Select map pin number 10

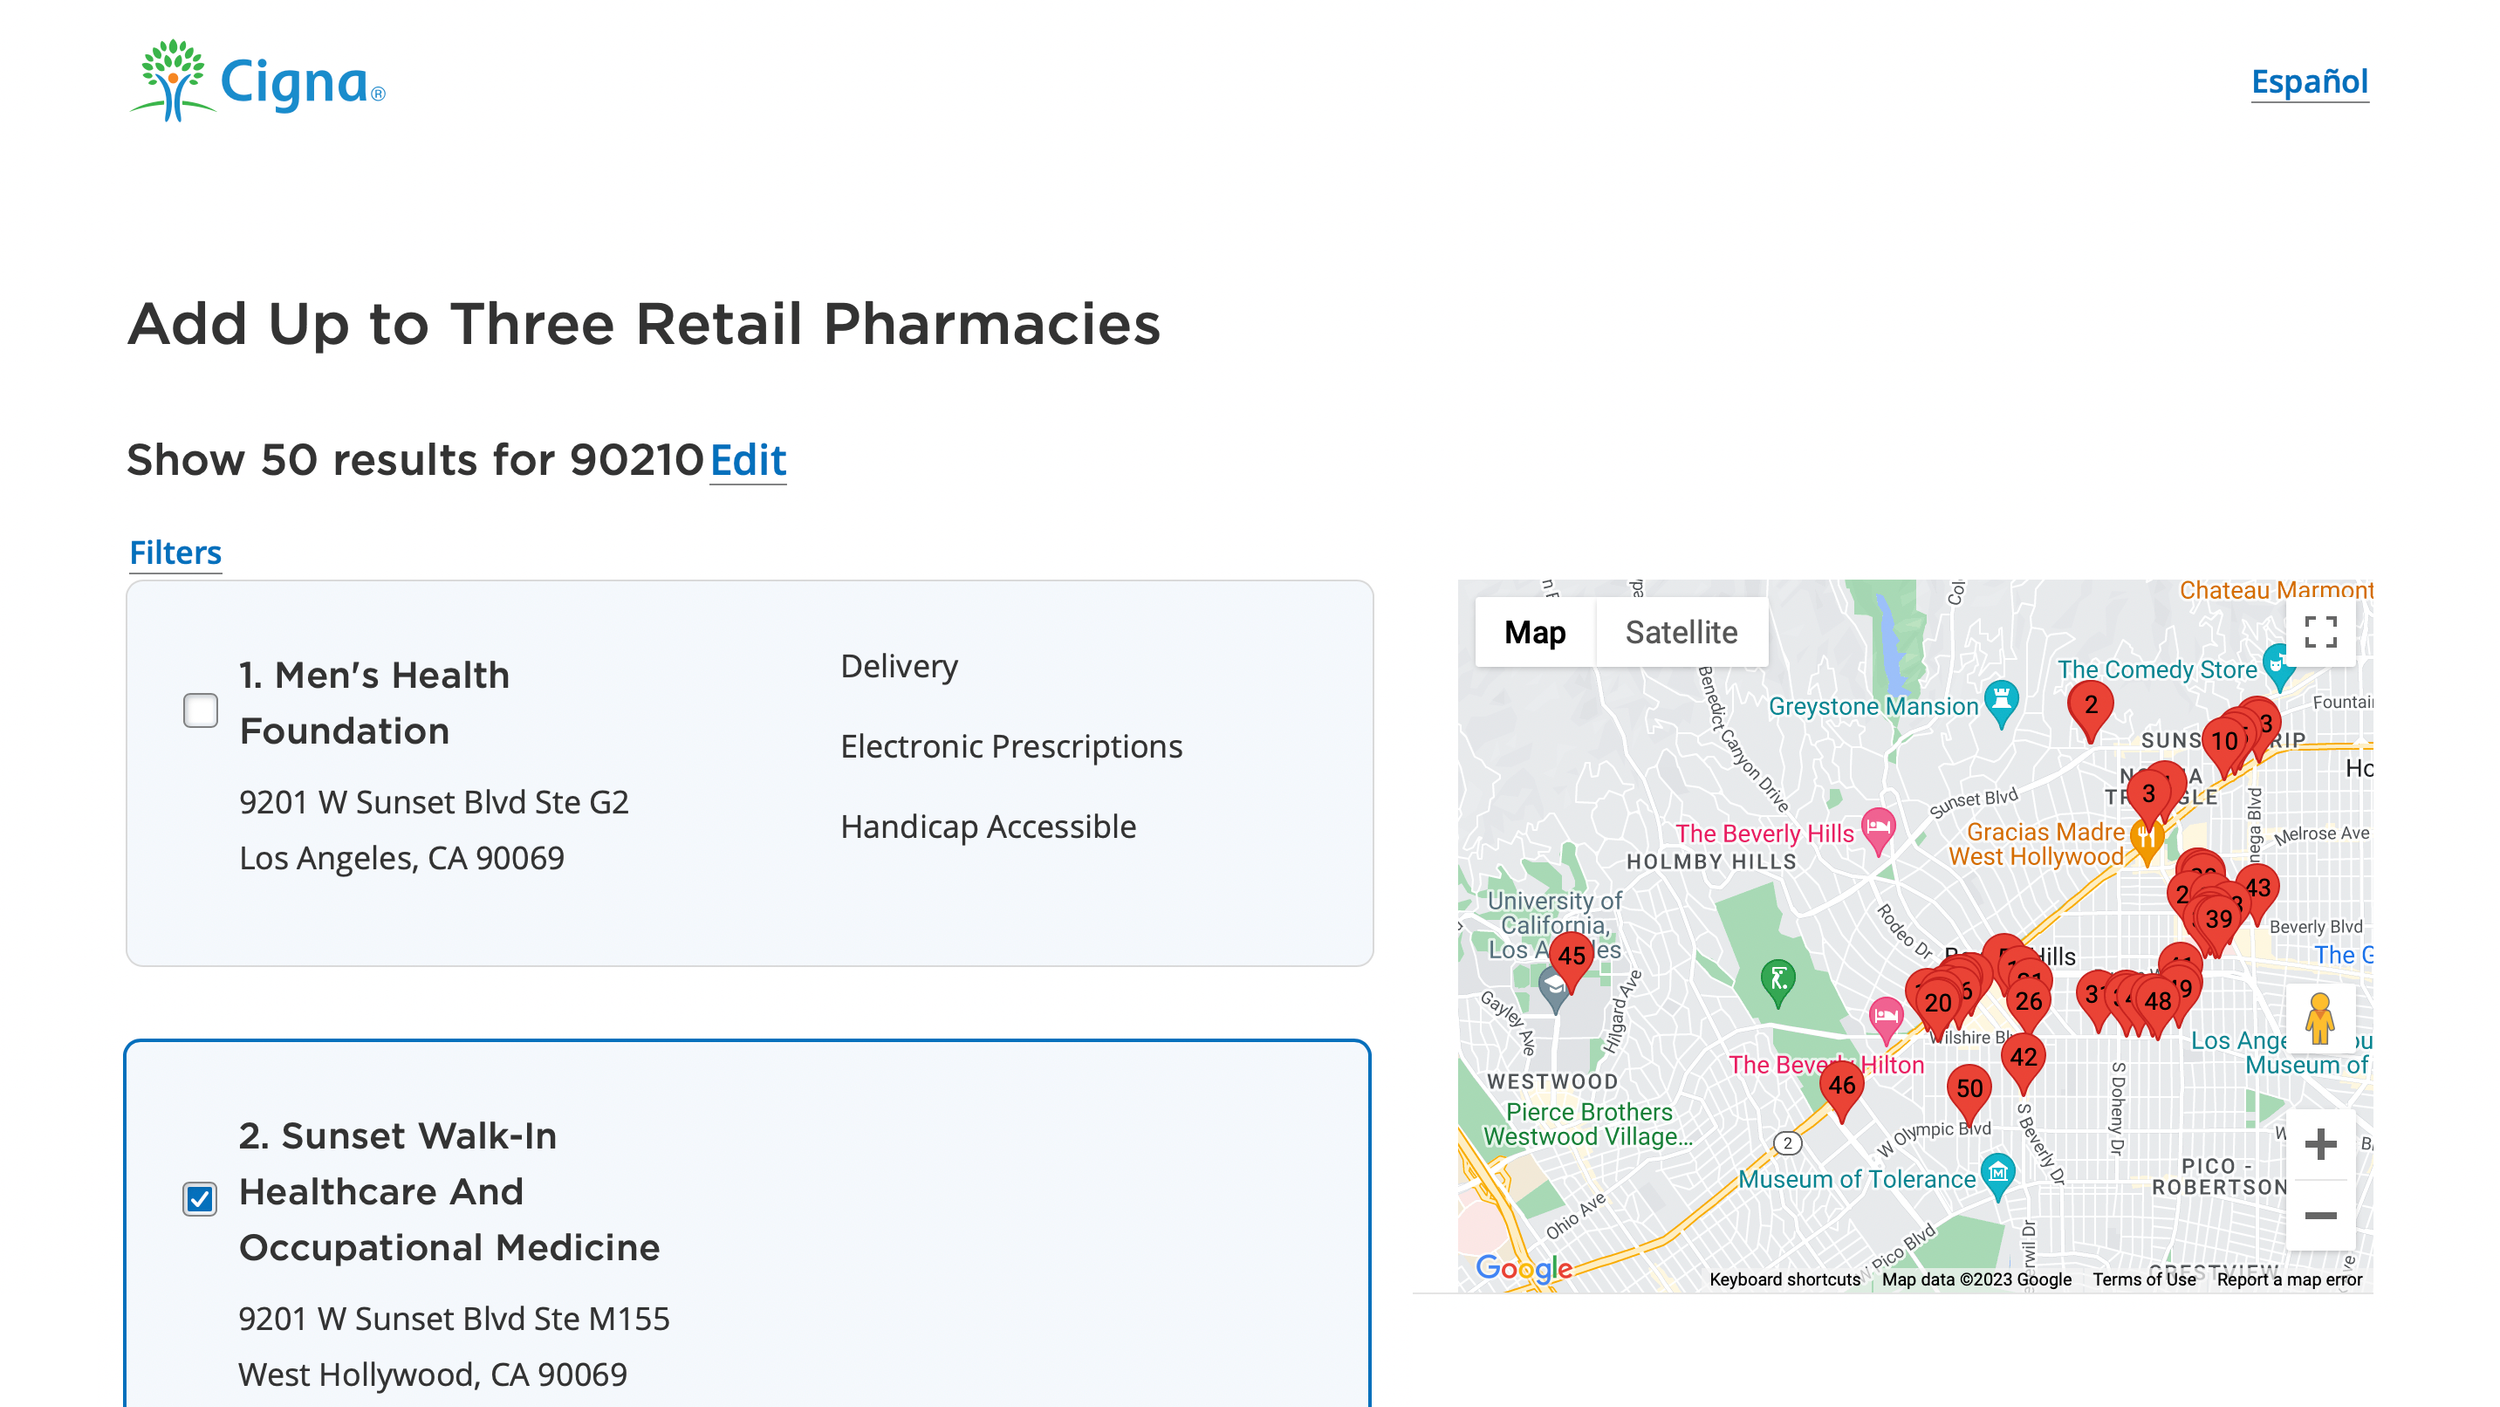(2224, 743)
